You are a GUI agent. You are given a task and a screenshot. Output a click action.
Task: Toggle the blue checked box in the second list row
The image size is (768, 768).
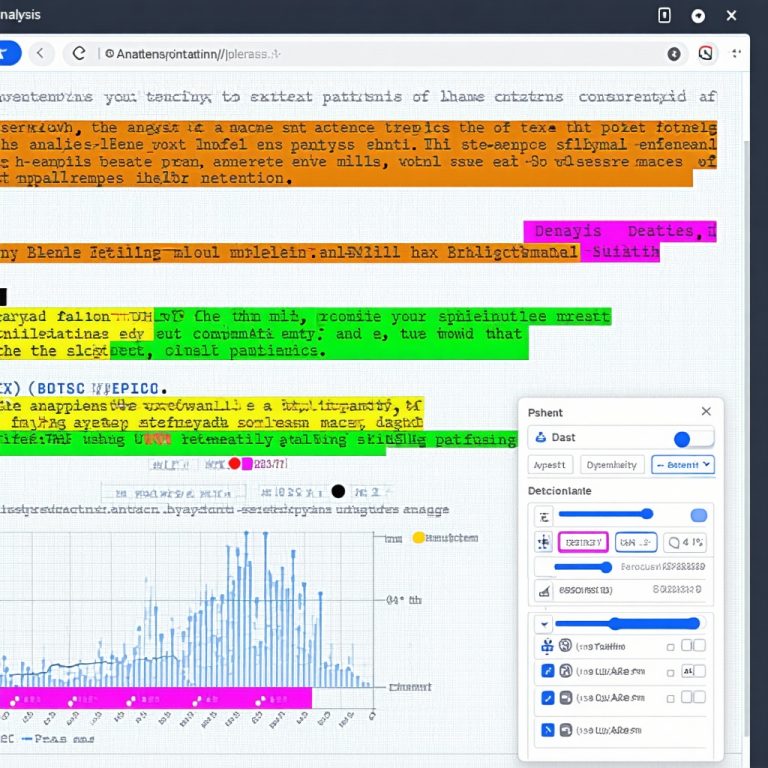548,671
